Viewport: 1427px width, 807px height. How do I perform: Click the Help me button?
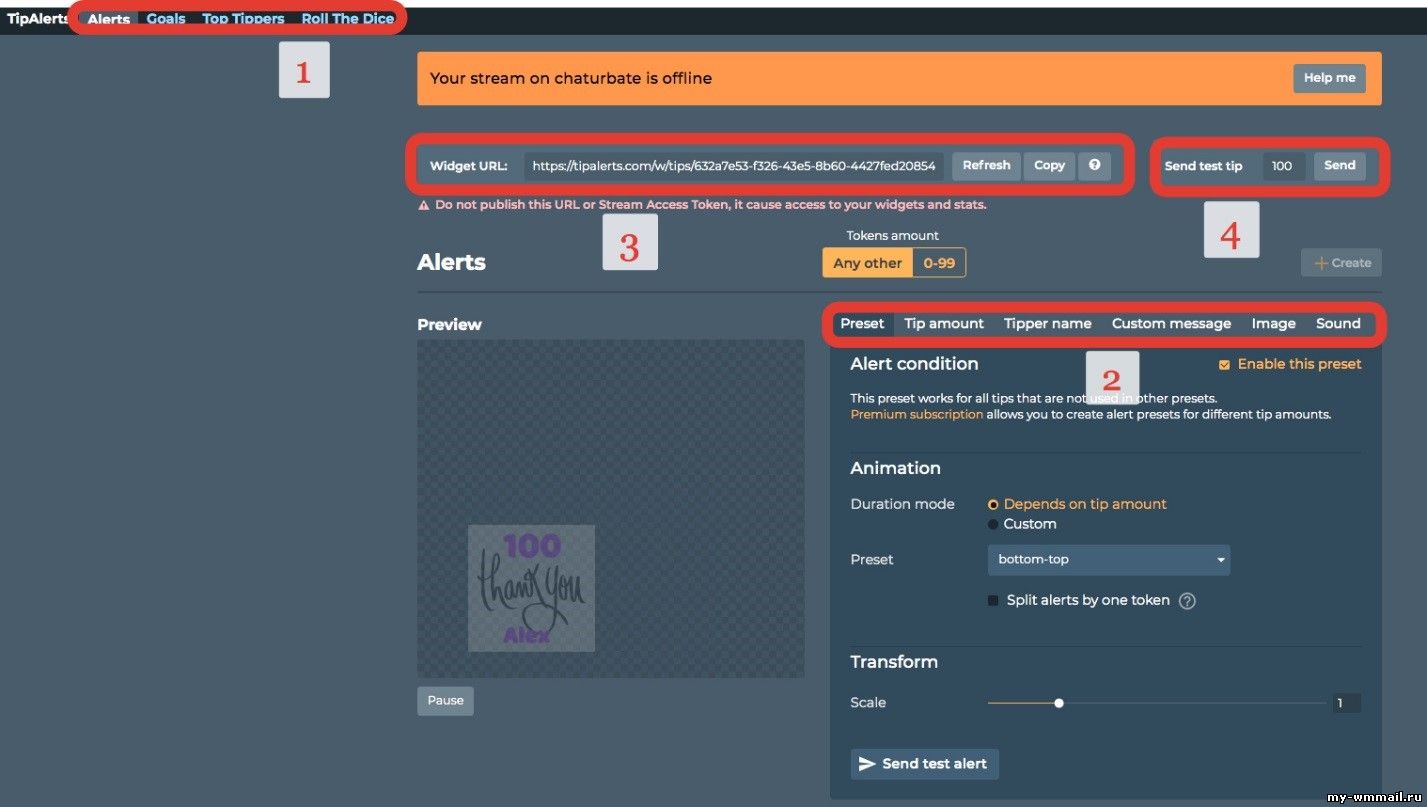pyautogui.click(x=1329, y=78)
